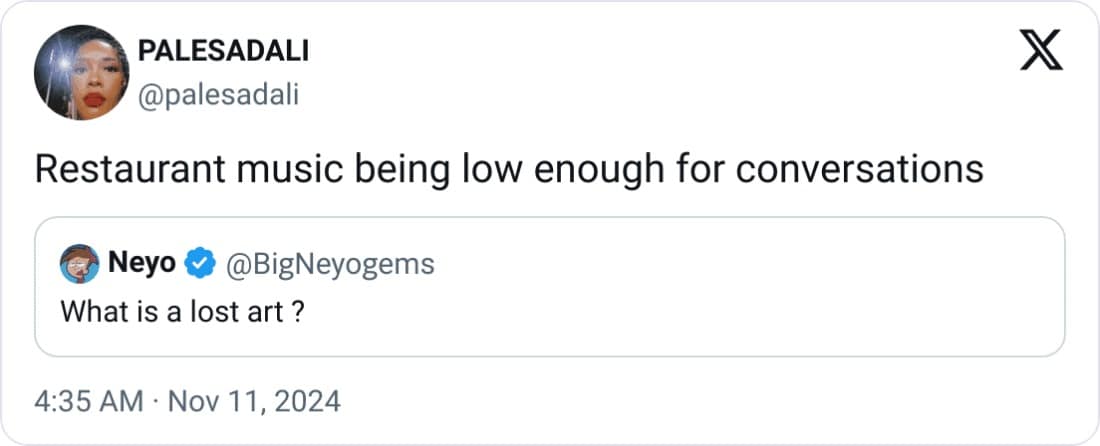Click Neyo's small avatar icon
Image resolution: width=1100 pixels, height=446 pixels.
click(79, 264)
